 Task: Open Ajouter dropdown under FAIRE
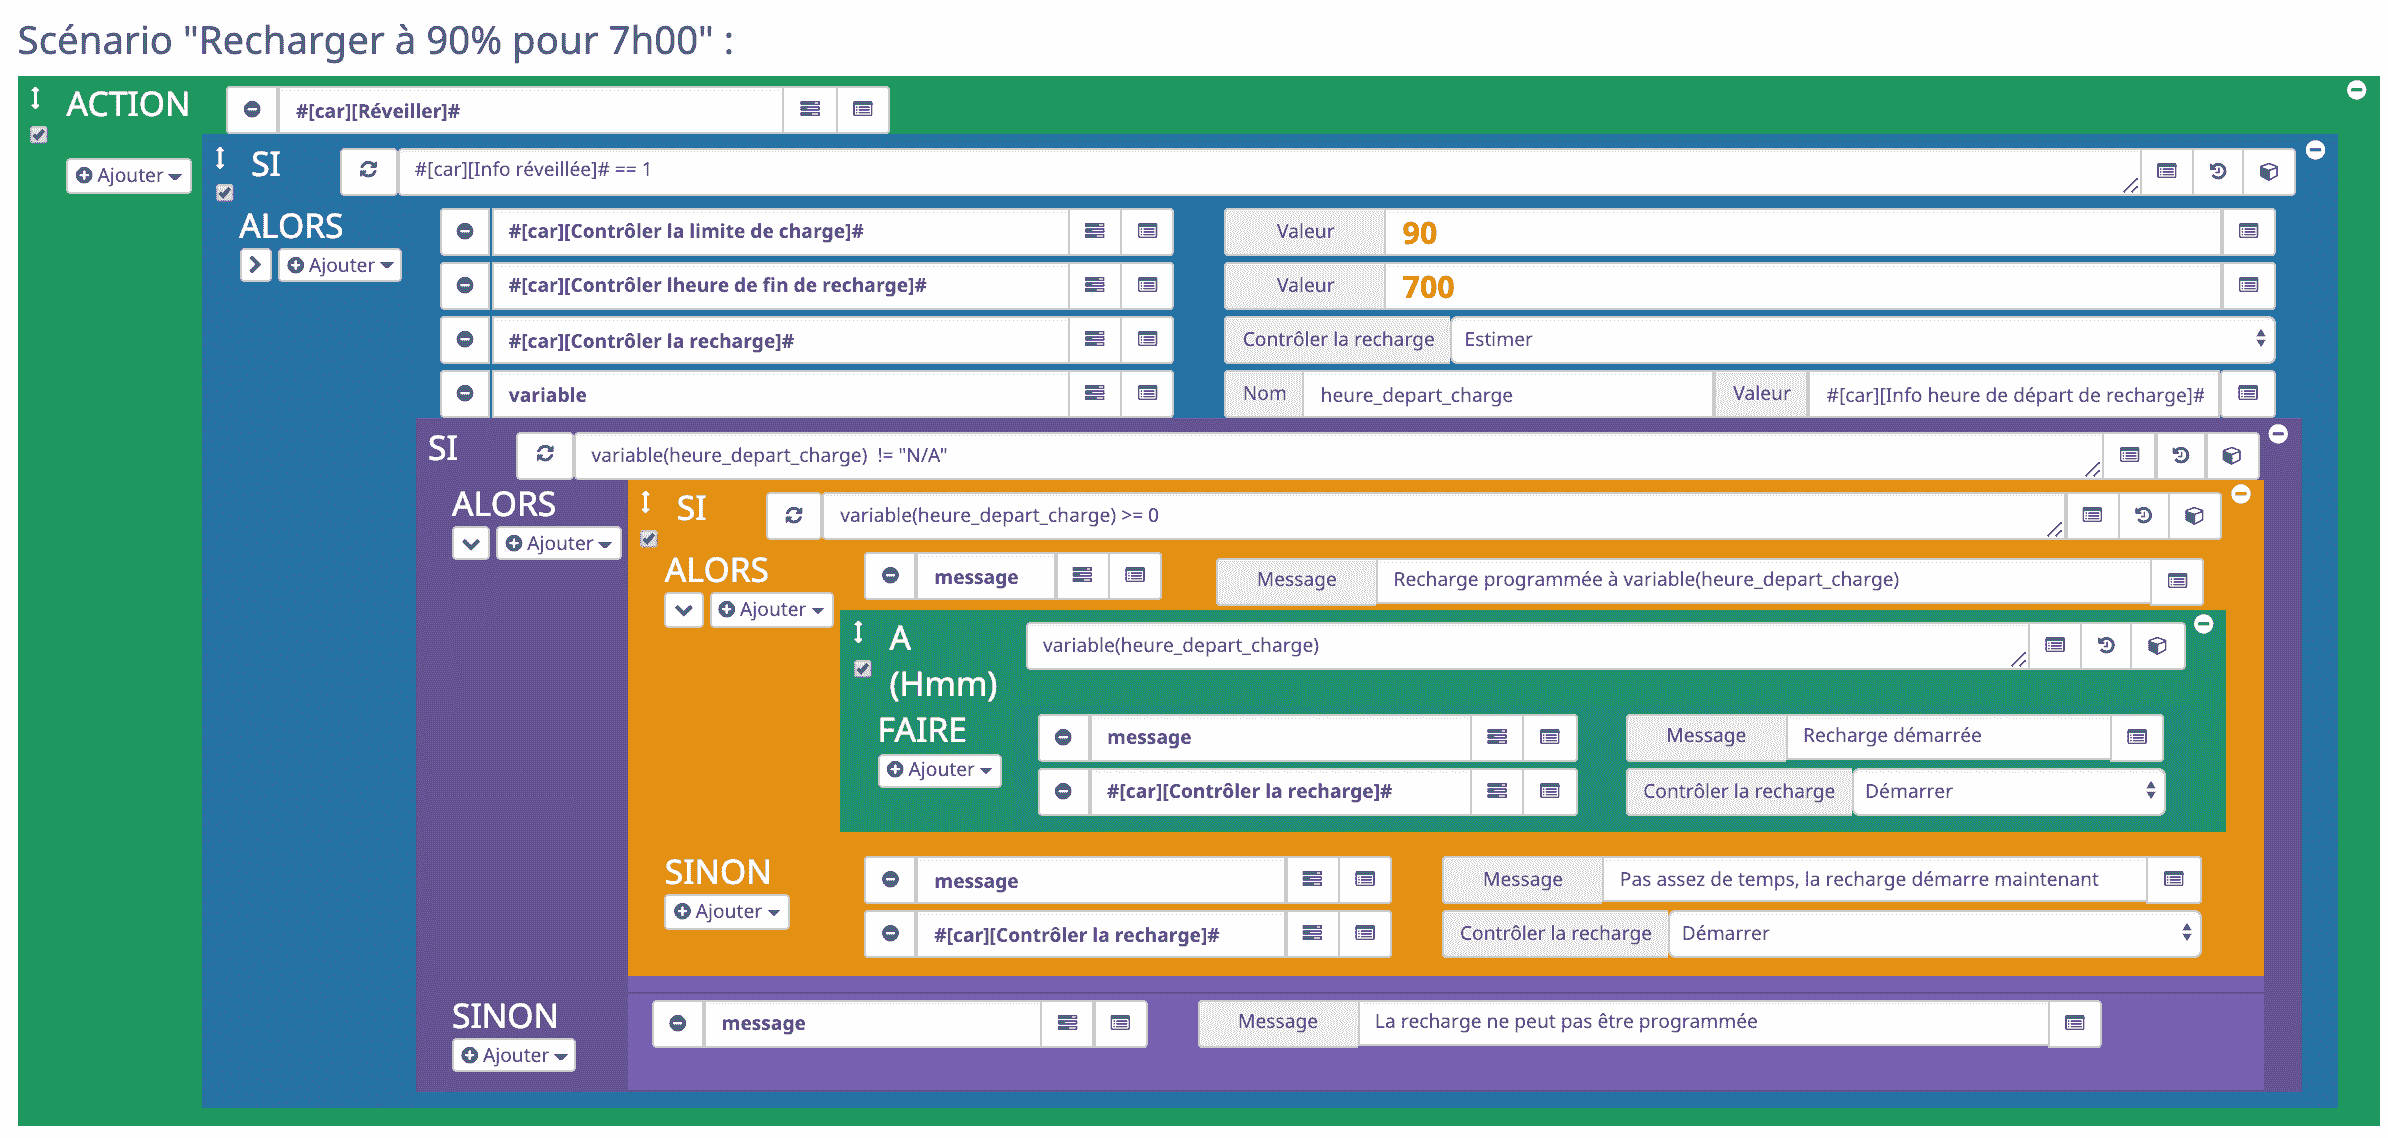(x=939, y=769)
